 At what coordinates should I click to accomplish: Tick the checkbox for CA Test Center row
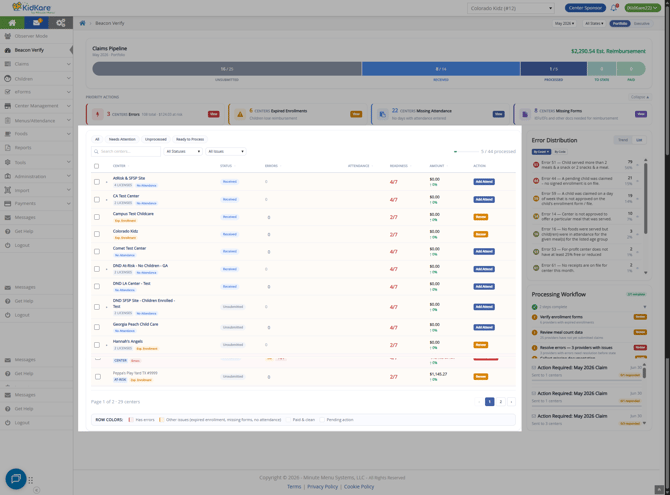(97, 200)
